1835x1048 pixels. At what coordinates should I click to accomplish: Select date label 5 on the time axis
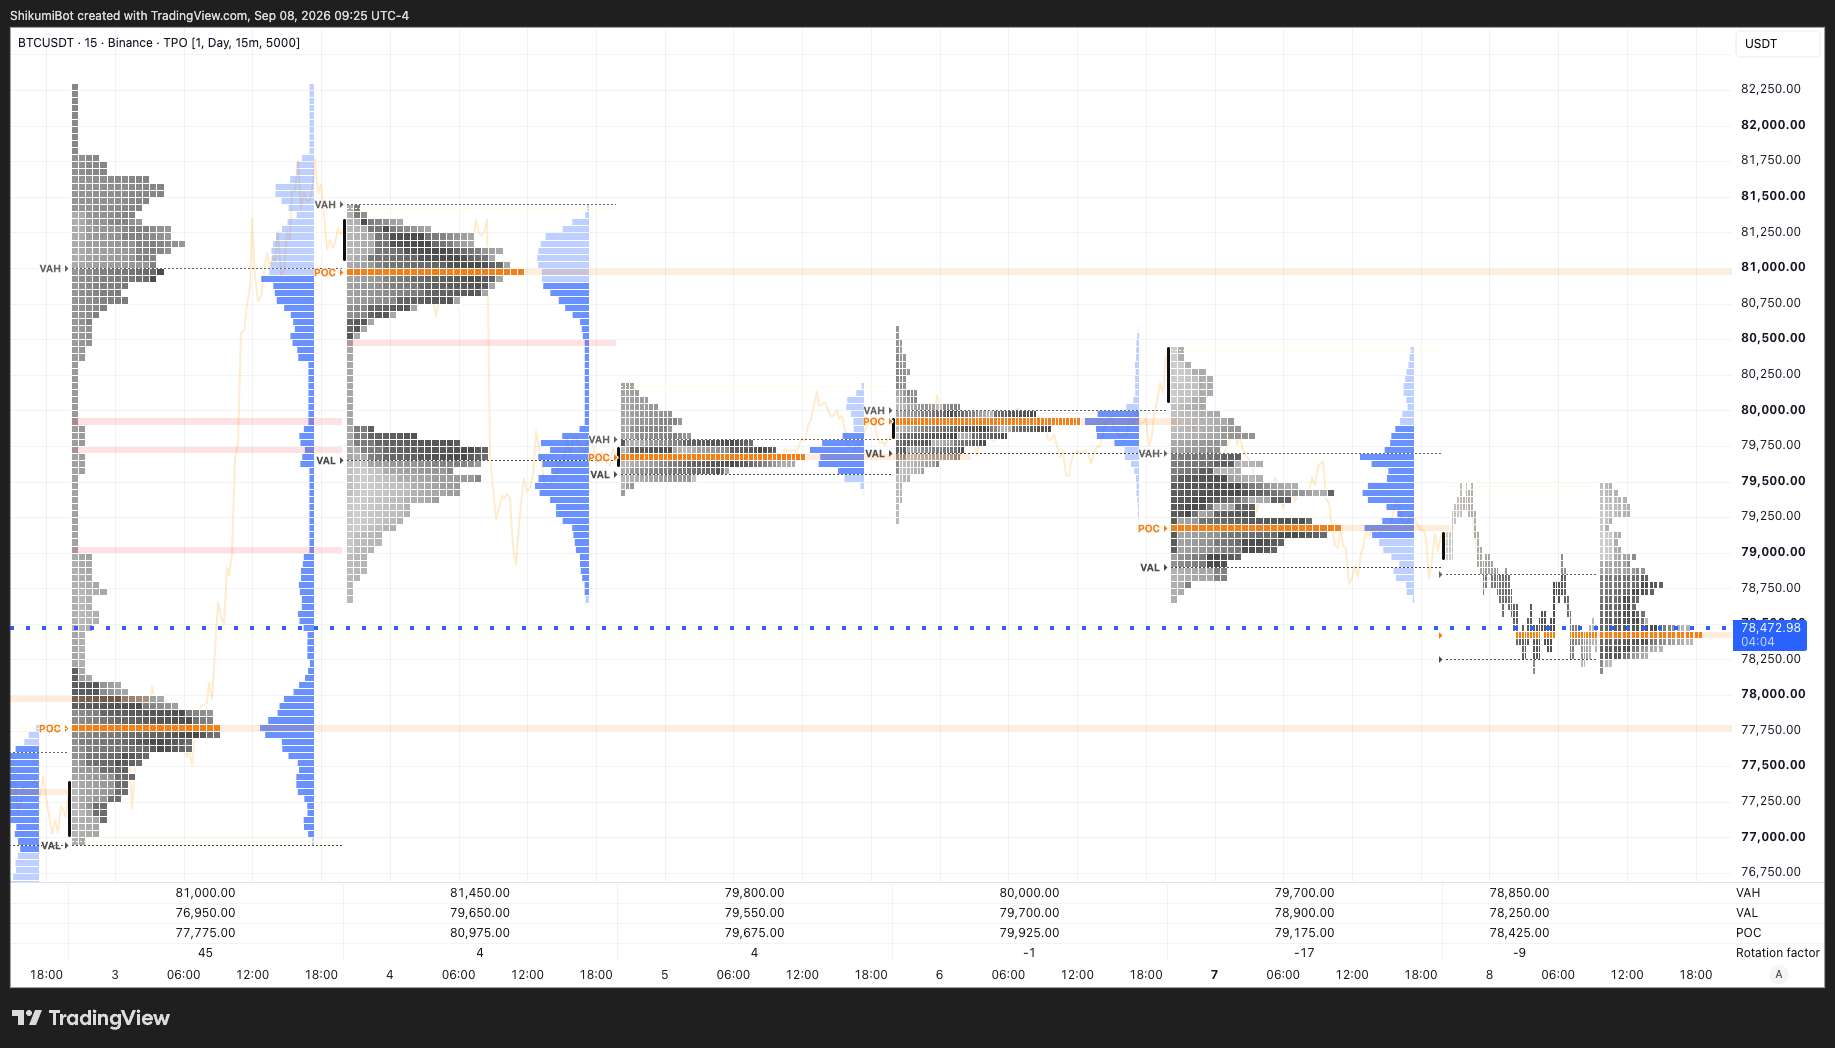tap(664, 975)
